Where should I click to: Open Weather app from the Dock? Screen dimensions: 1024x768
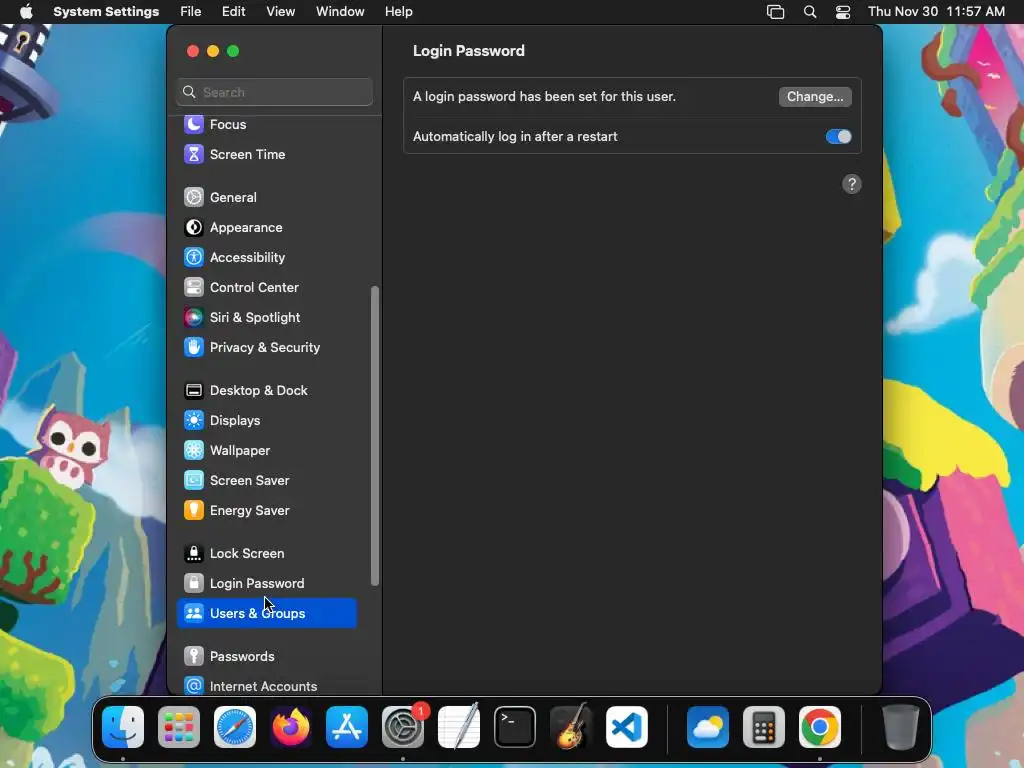click(x=708, y=727)
